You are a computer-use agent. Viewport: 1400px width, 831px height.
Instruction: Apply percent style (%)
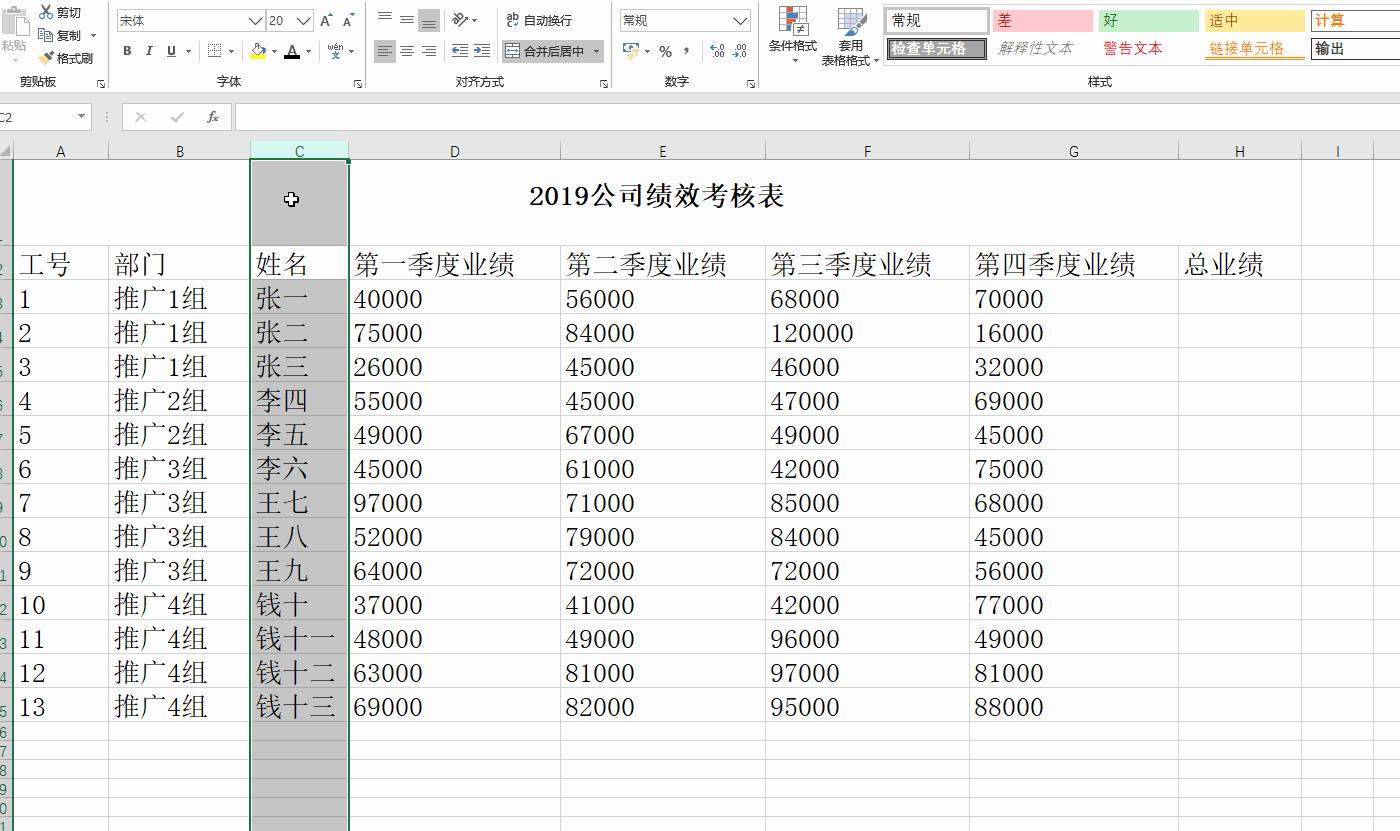pyautogui.click(x=665, y=51)
